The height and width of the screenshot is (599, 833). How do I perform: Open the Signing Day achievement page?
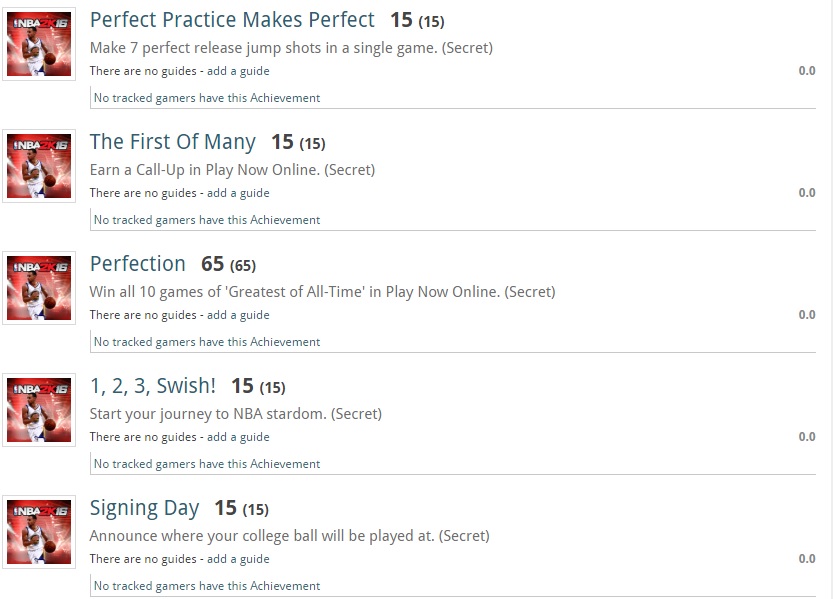click(x=143, y=508)
